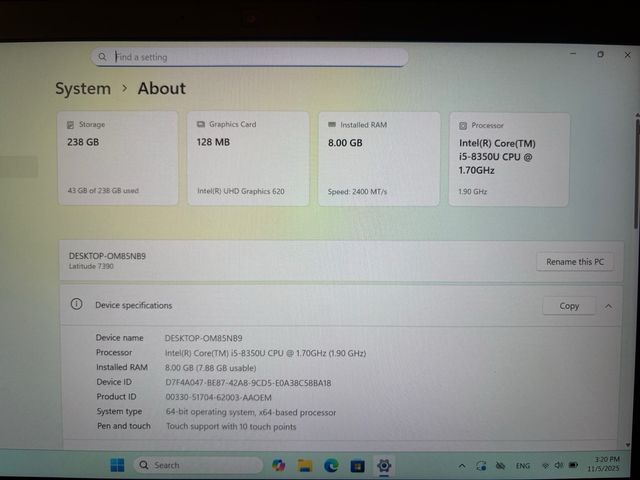
Task: Select the Device name value DESKTOP-OM85NB9
Action: coord(203,338)
